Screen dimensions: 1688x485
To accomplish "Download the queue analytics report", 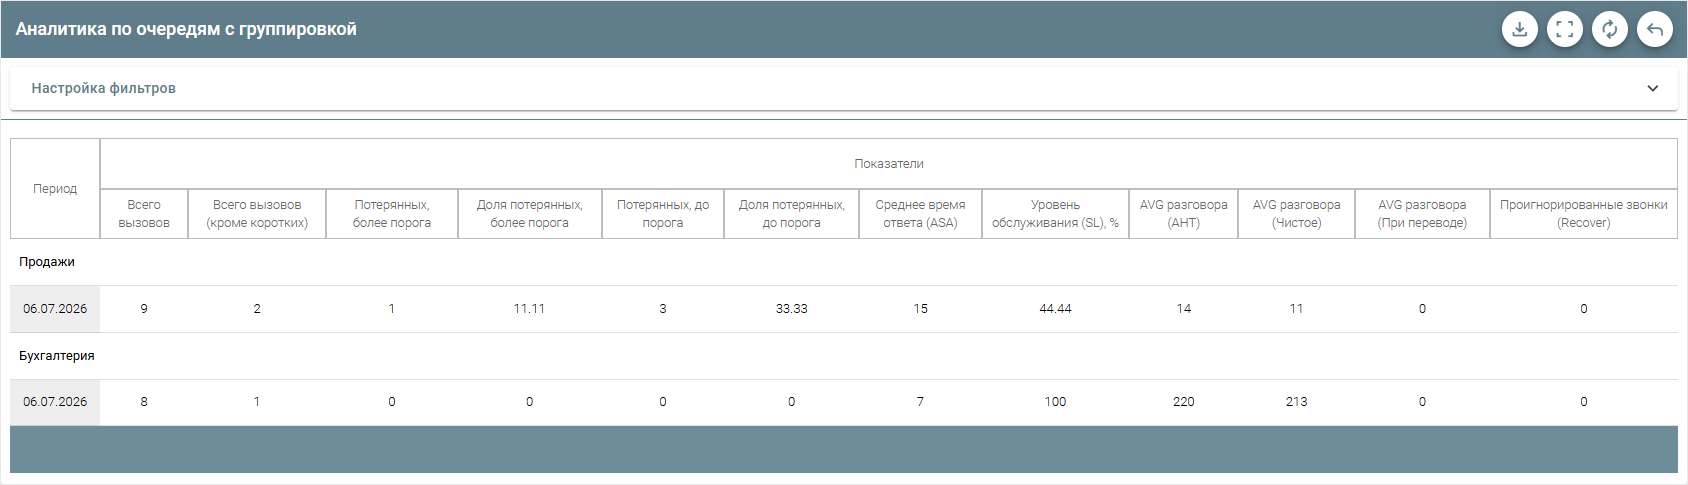I will coord(1519,29).
